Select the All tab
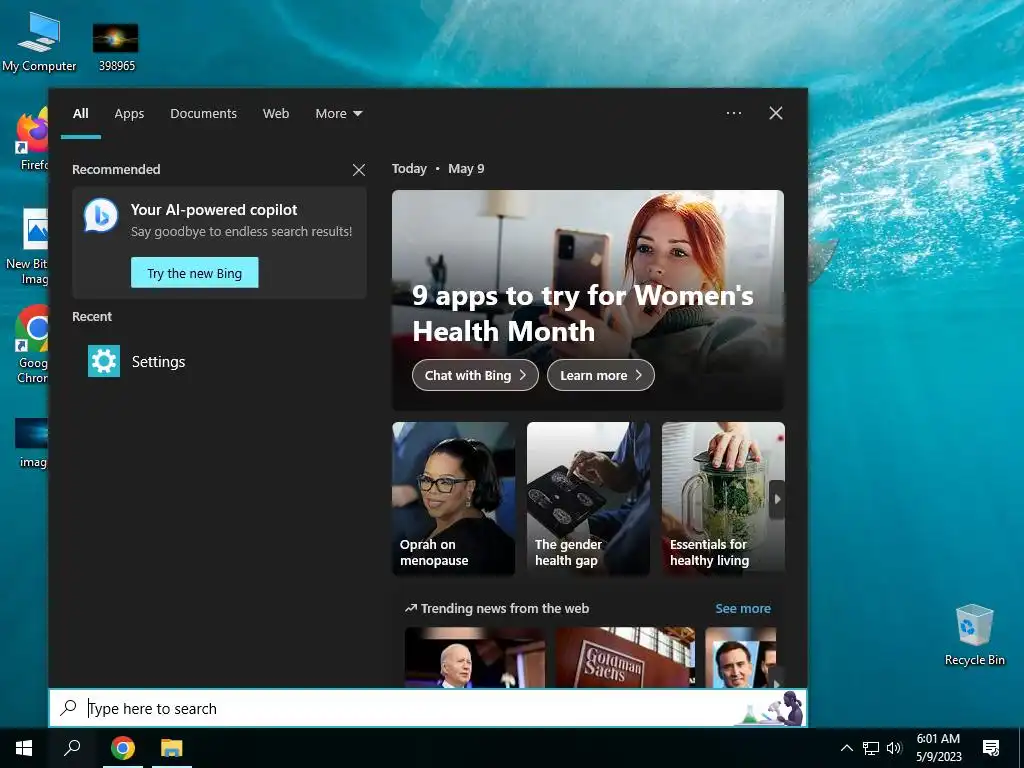The width and height of the screenshot is (1024, 768). [81, 114]
